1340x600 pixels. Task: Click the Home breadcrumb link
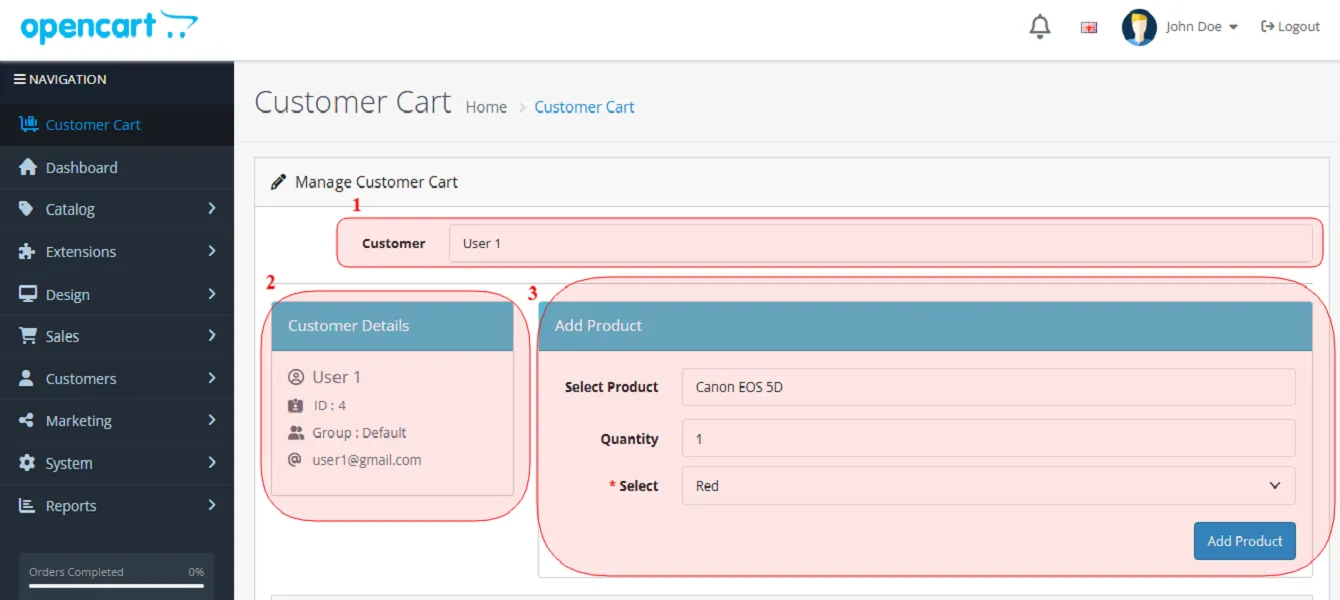(x=486, y=107)
